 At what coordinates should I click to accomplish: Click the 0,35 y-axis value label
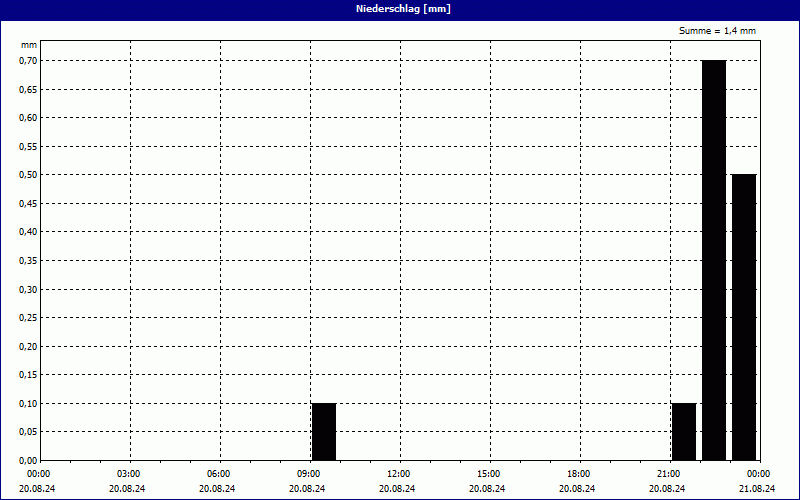tap(27, 261)
